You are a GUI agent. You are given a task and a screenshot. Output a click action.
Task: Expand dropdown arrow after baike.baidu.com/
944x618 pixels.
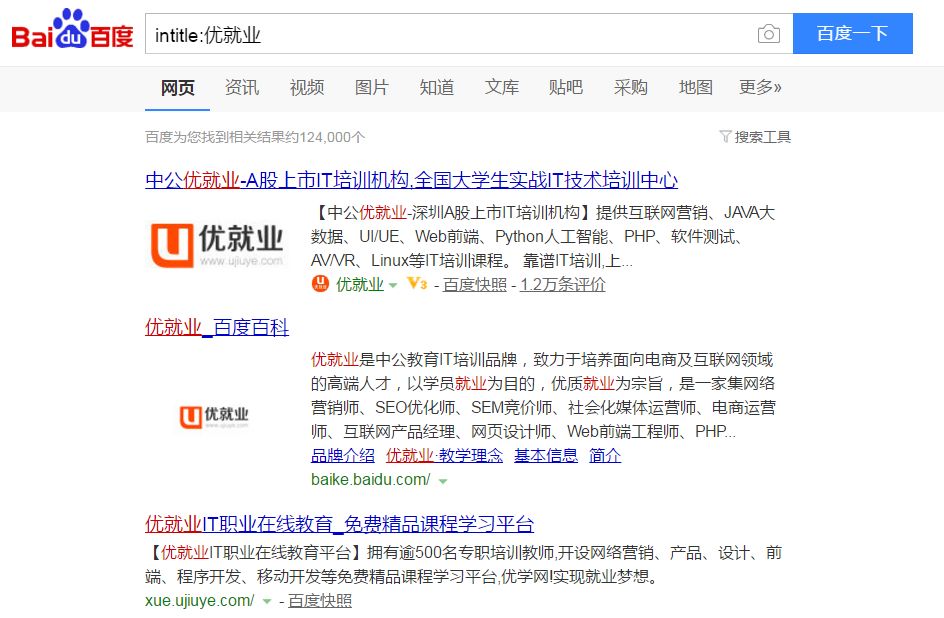coord(443,481)
